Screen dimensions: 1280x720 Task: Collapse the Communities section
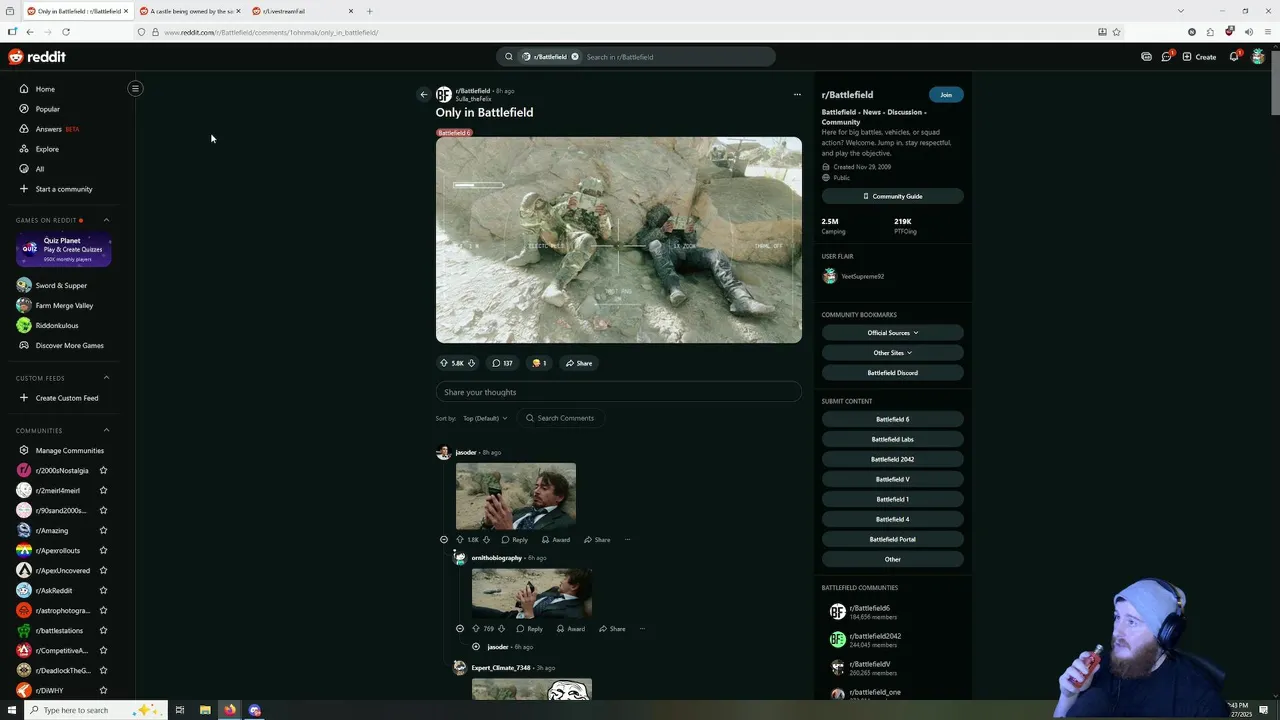(x=107, y=430)
